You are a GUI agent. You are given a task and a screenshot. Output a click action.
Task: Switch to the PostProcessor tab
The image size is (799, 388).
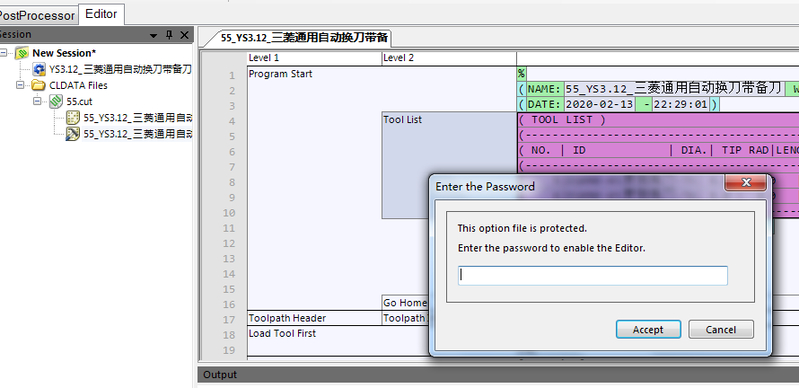(37, 15)
